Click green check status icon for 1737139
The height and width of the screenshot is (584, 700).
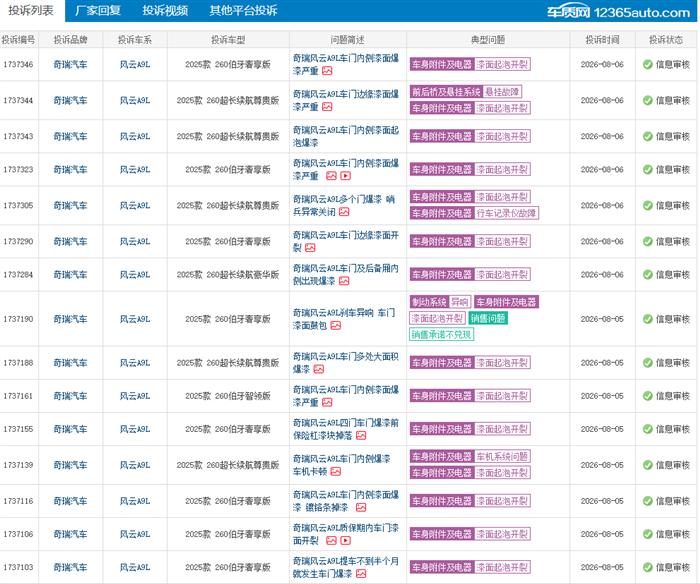point(648,465)
